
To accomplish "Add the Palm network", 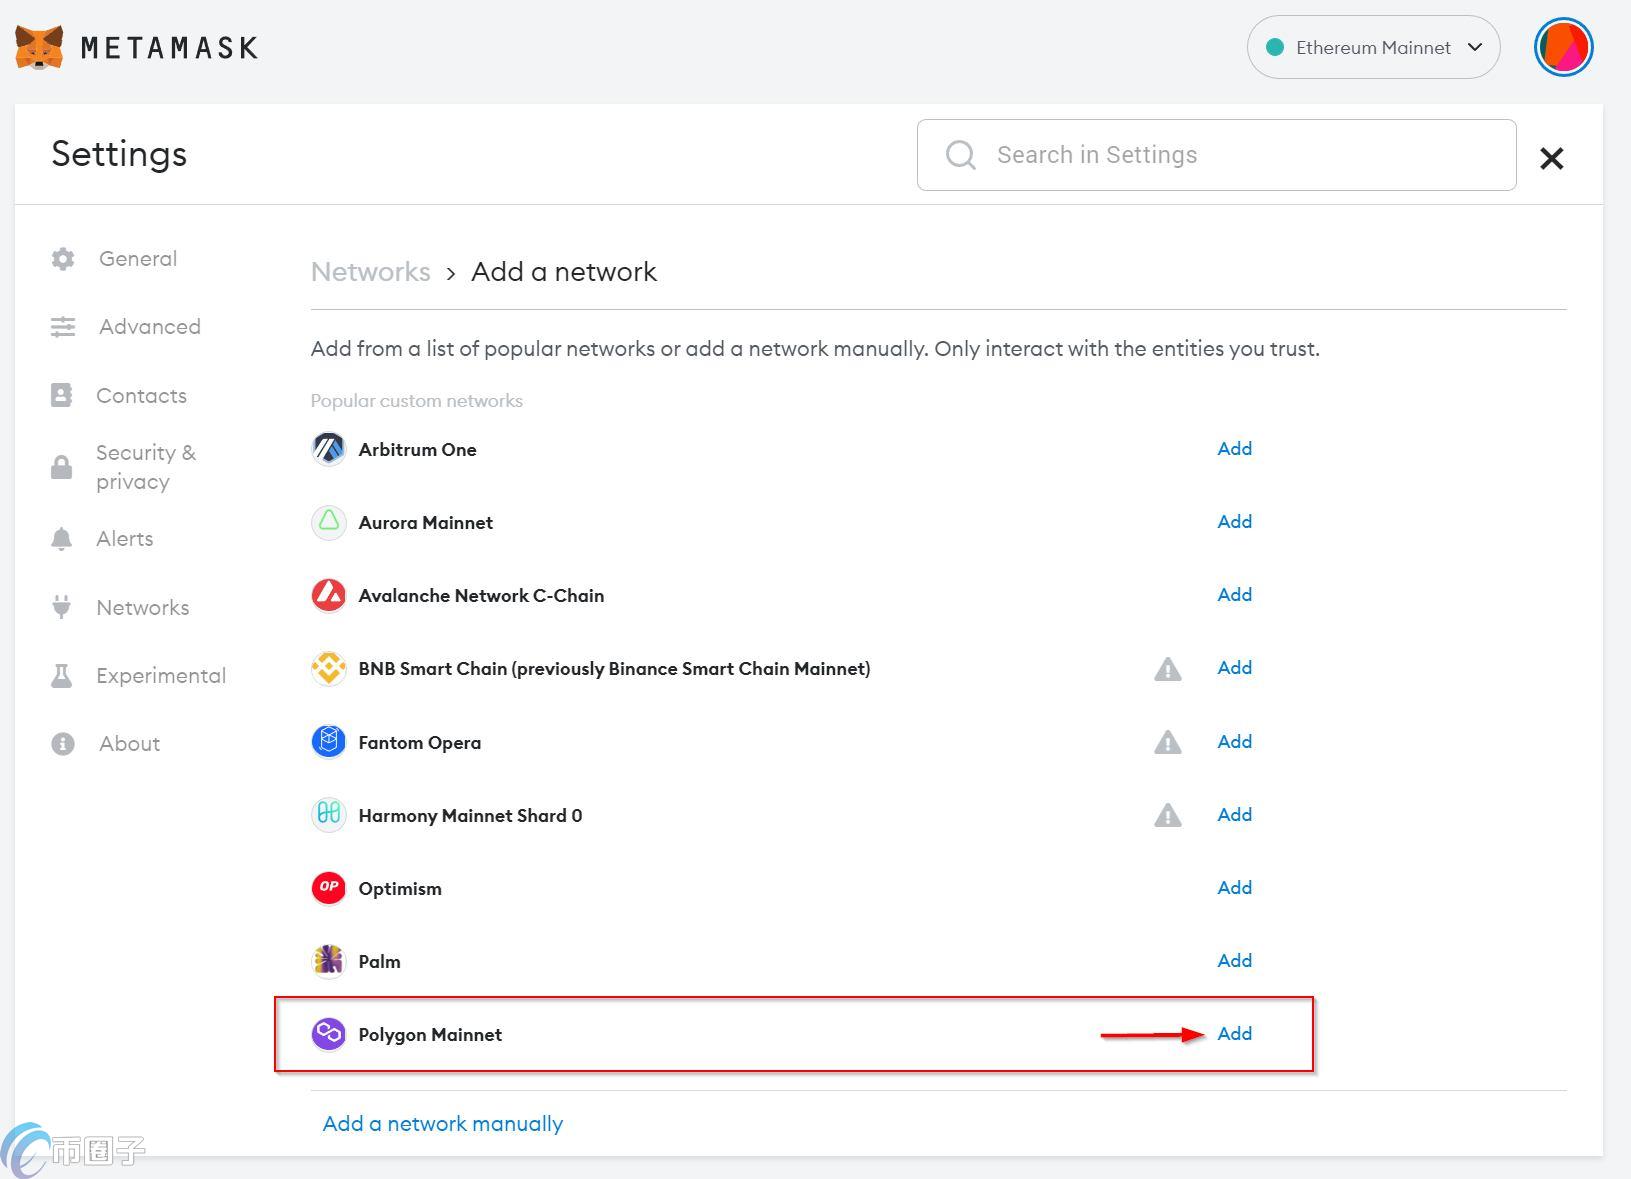I will (x=1234, y=961).
